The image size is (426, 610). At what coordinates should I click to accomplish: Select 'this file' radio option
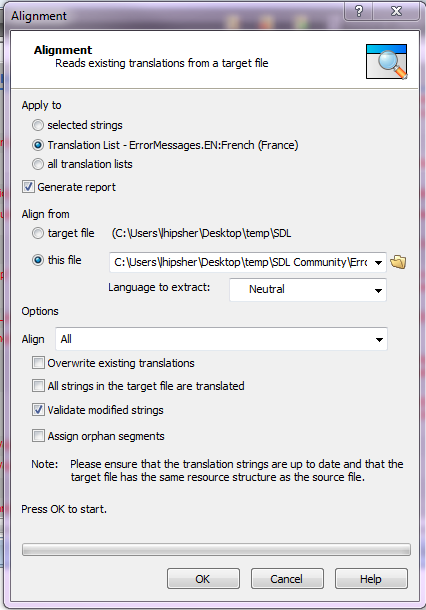click(38, 260)
